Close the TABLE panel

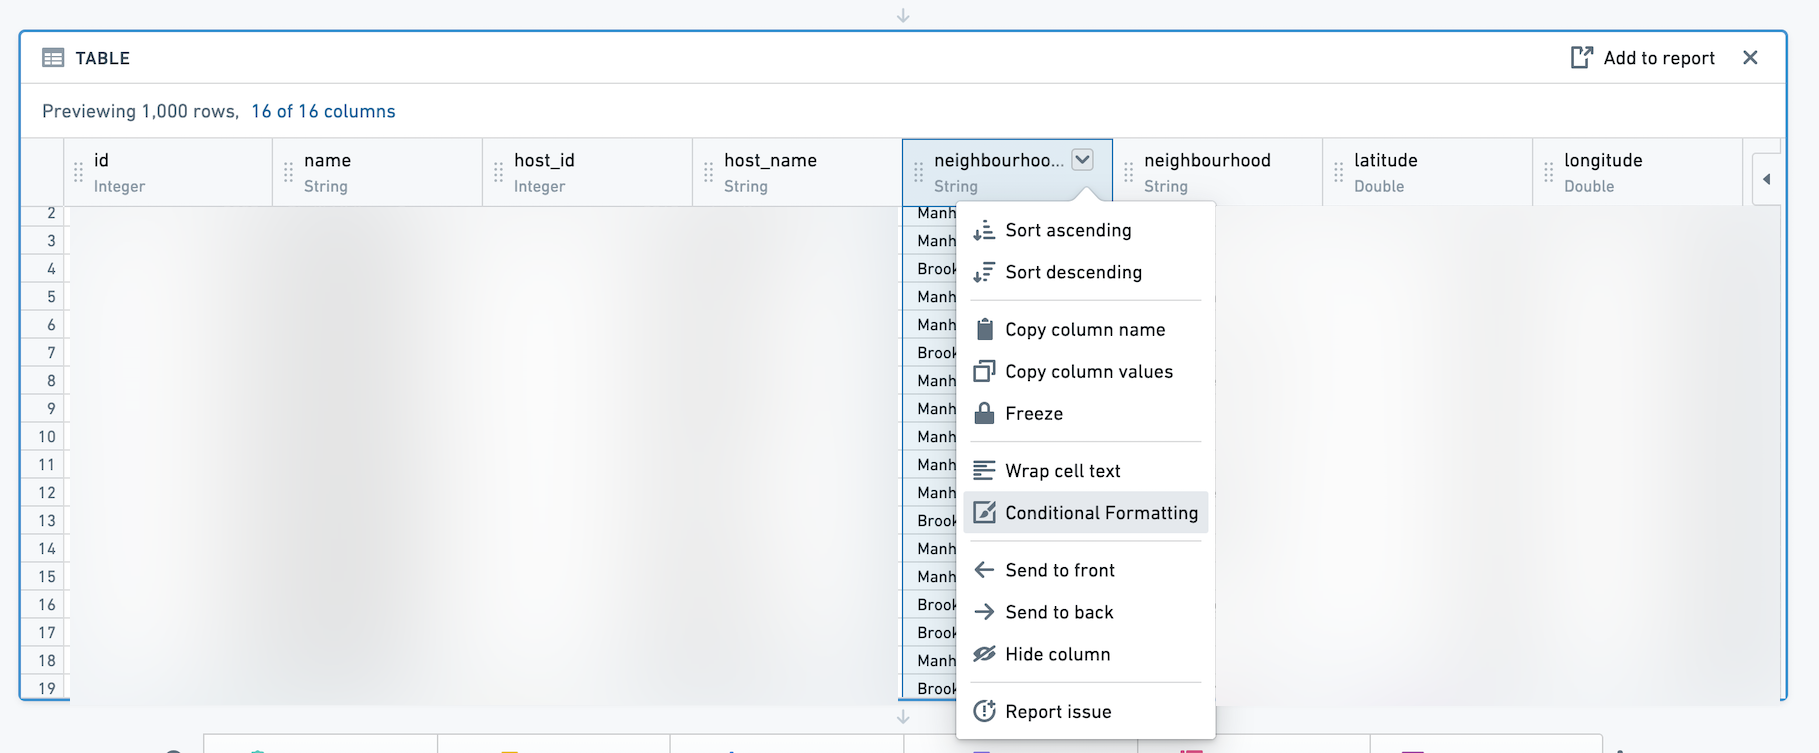tap(1750, 58)
